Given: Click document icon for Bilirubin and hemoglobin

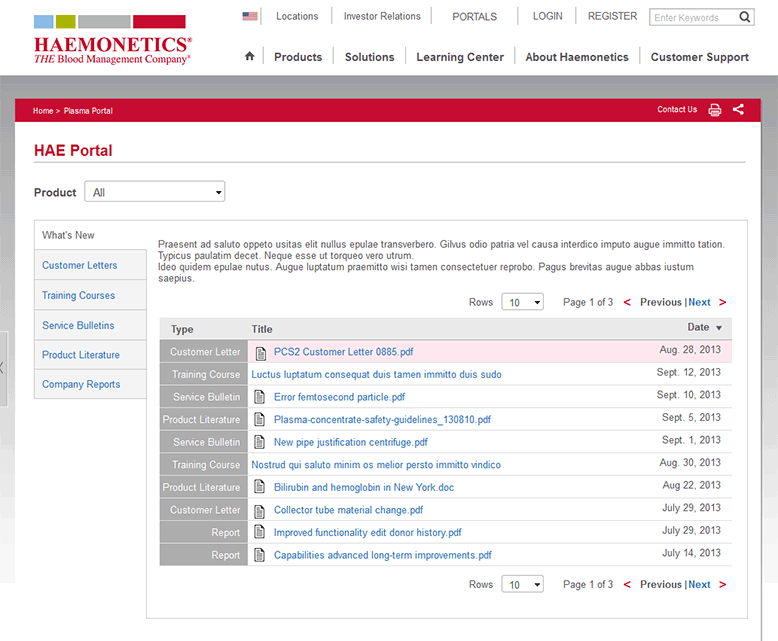Looking at the screenshot, I should pyautogui.click(x=259, y=487).
